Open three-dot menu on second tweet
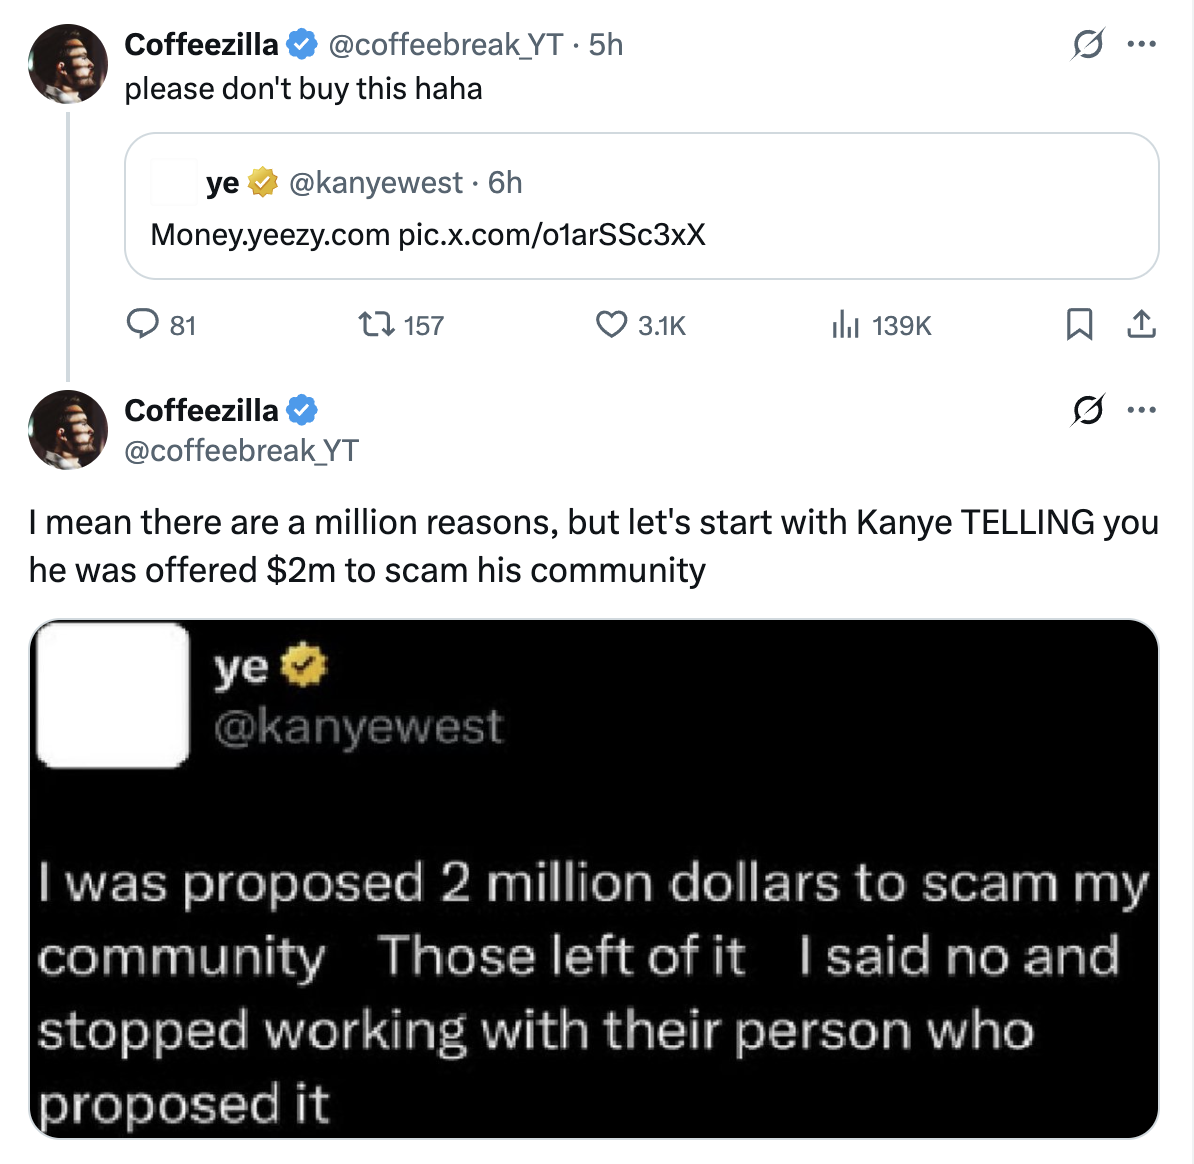This screenshot has height=1164, width=1194. pos(1141,410)
